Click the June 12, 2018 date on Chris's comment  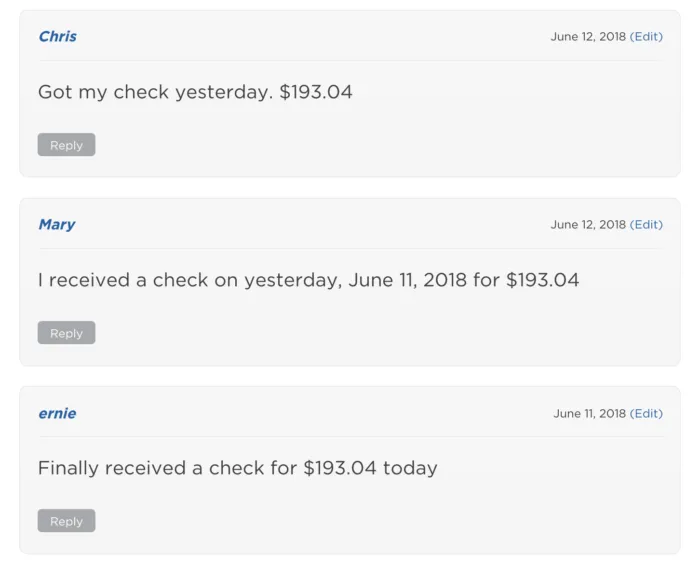point(588,36)
